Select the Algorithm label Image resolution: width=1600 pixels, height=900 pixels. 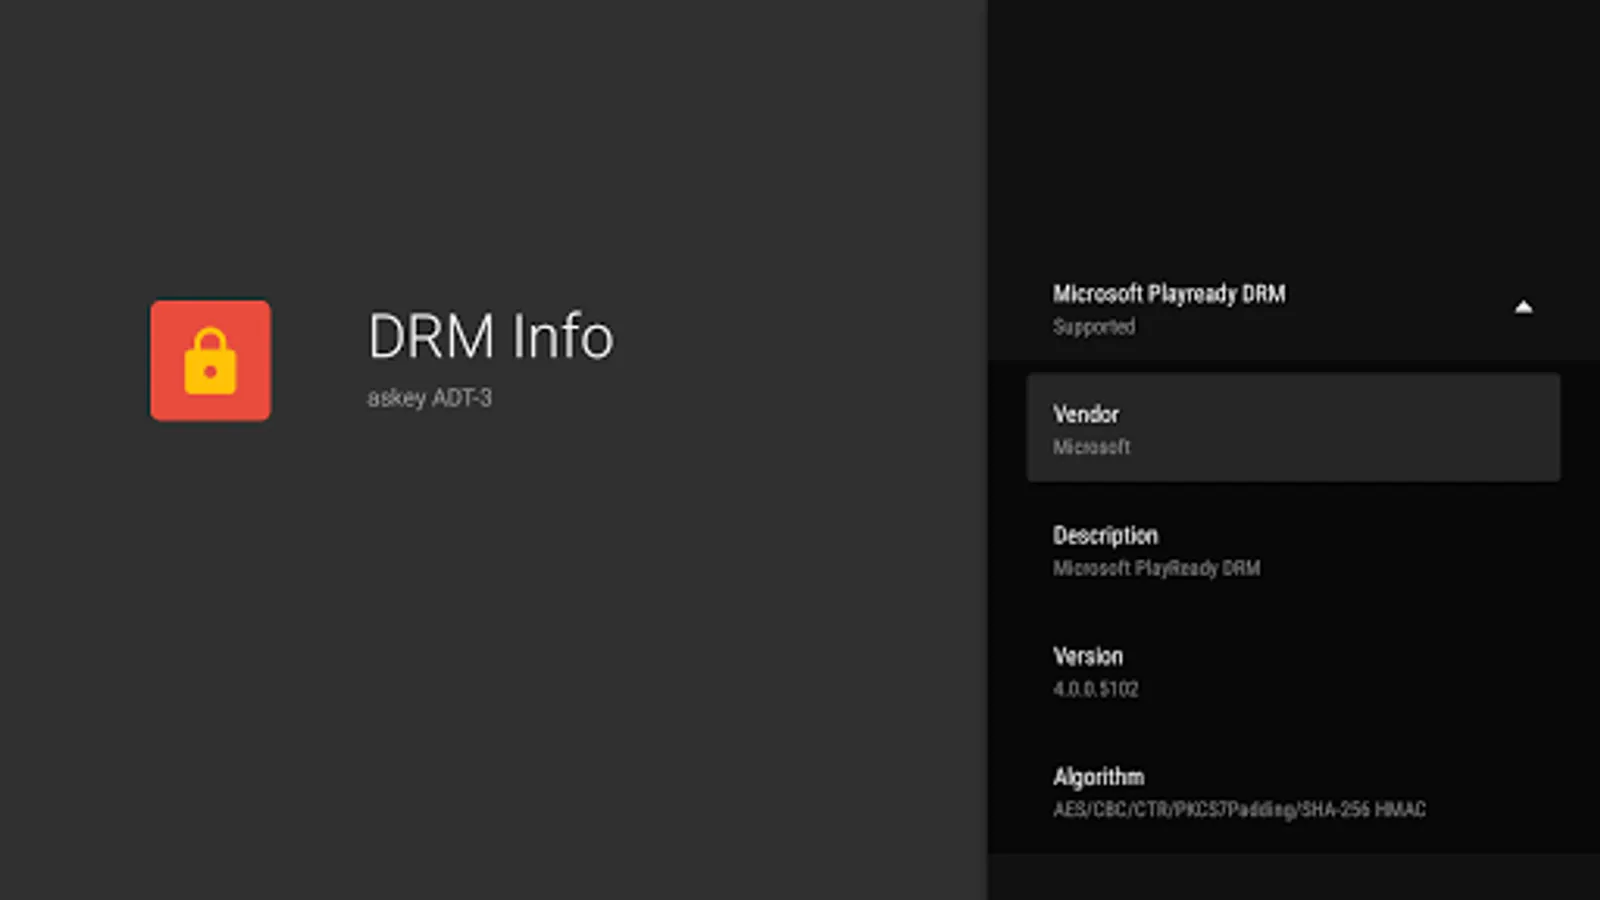click(1098, 777)
